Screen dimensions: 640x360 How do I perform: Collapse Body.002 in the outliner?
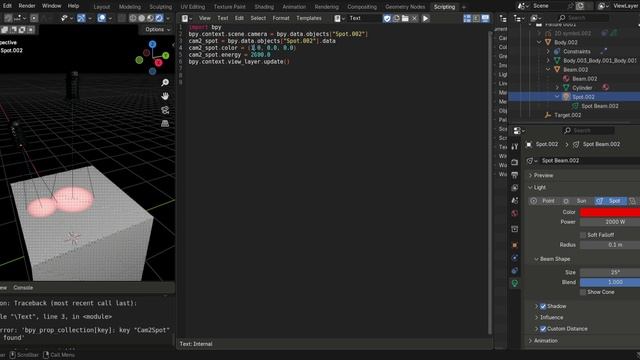(539, 42)
